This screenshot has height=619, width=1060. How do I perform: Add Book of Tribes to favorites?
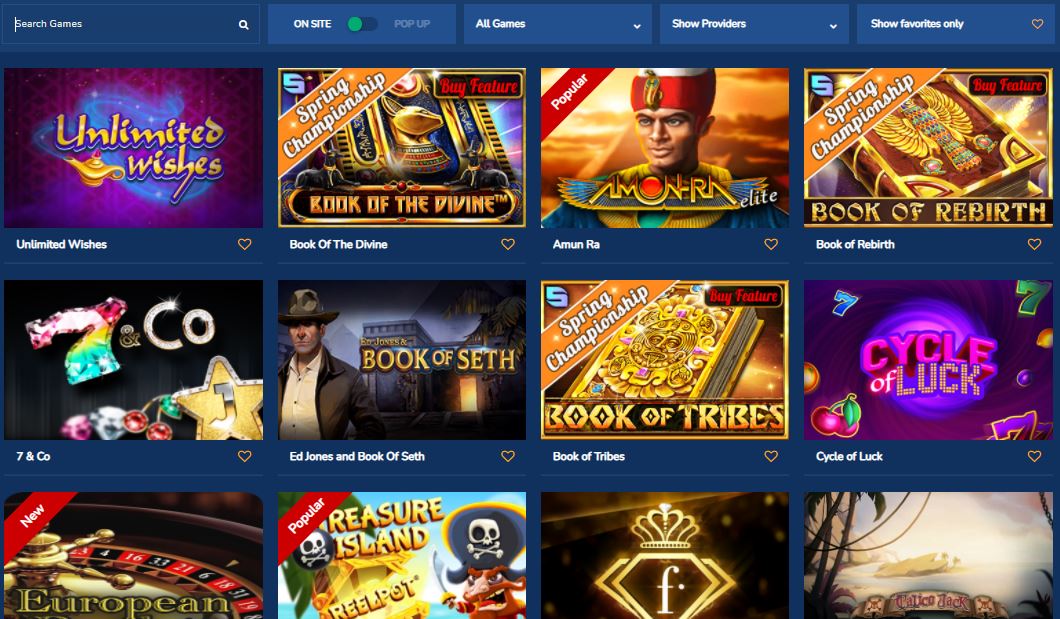(771, 456)
